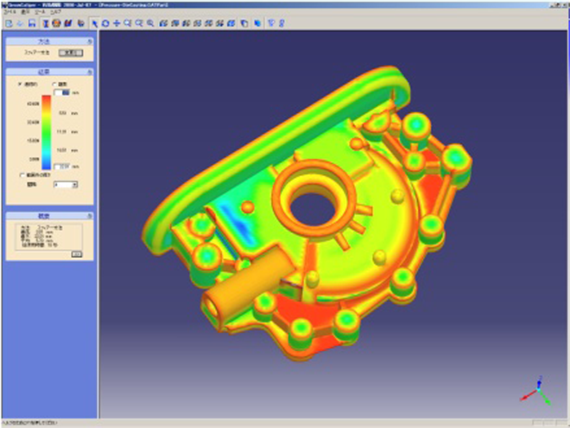Click the blue floppy-disk save icon
Screen dimensions: 570x428
pos(32,23)
